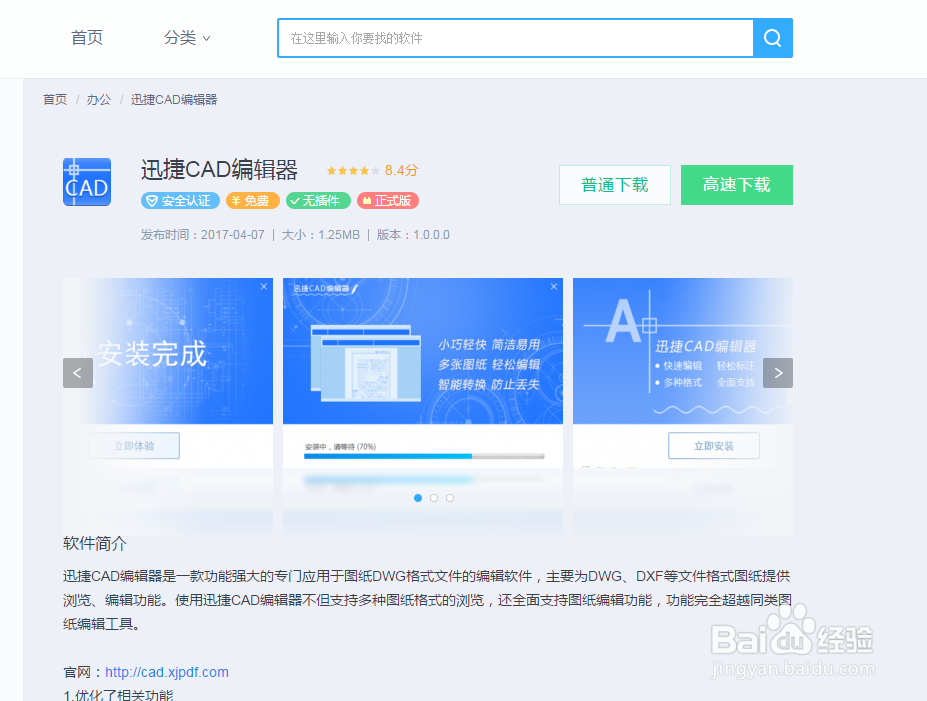Click the 版本：1.0.0.0 text
Viewport: 927px width, 701px height.
pyautogui.click(x=413, y=235)
